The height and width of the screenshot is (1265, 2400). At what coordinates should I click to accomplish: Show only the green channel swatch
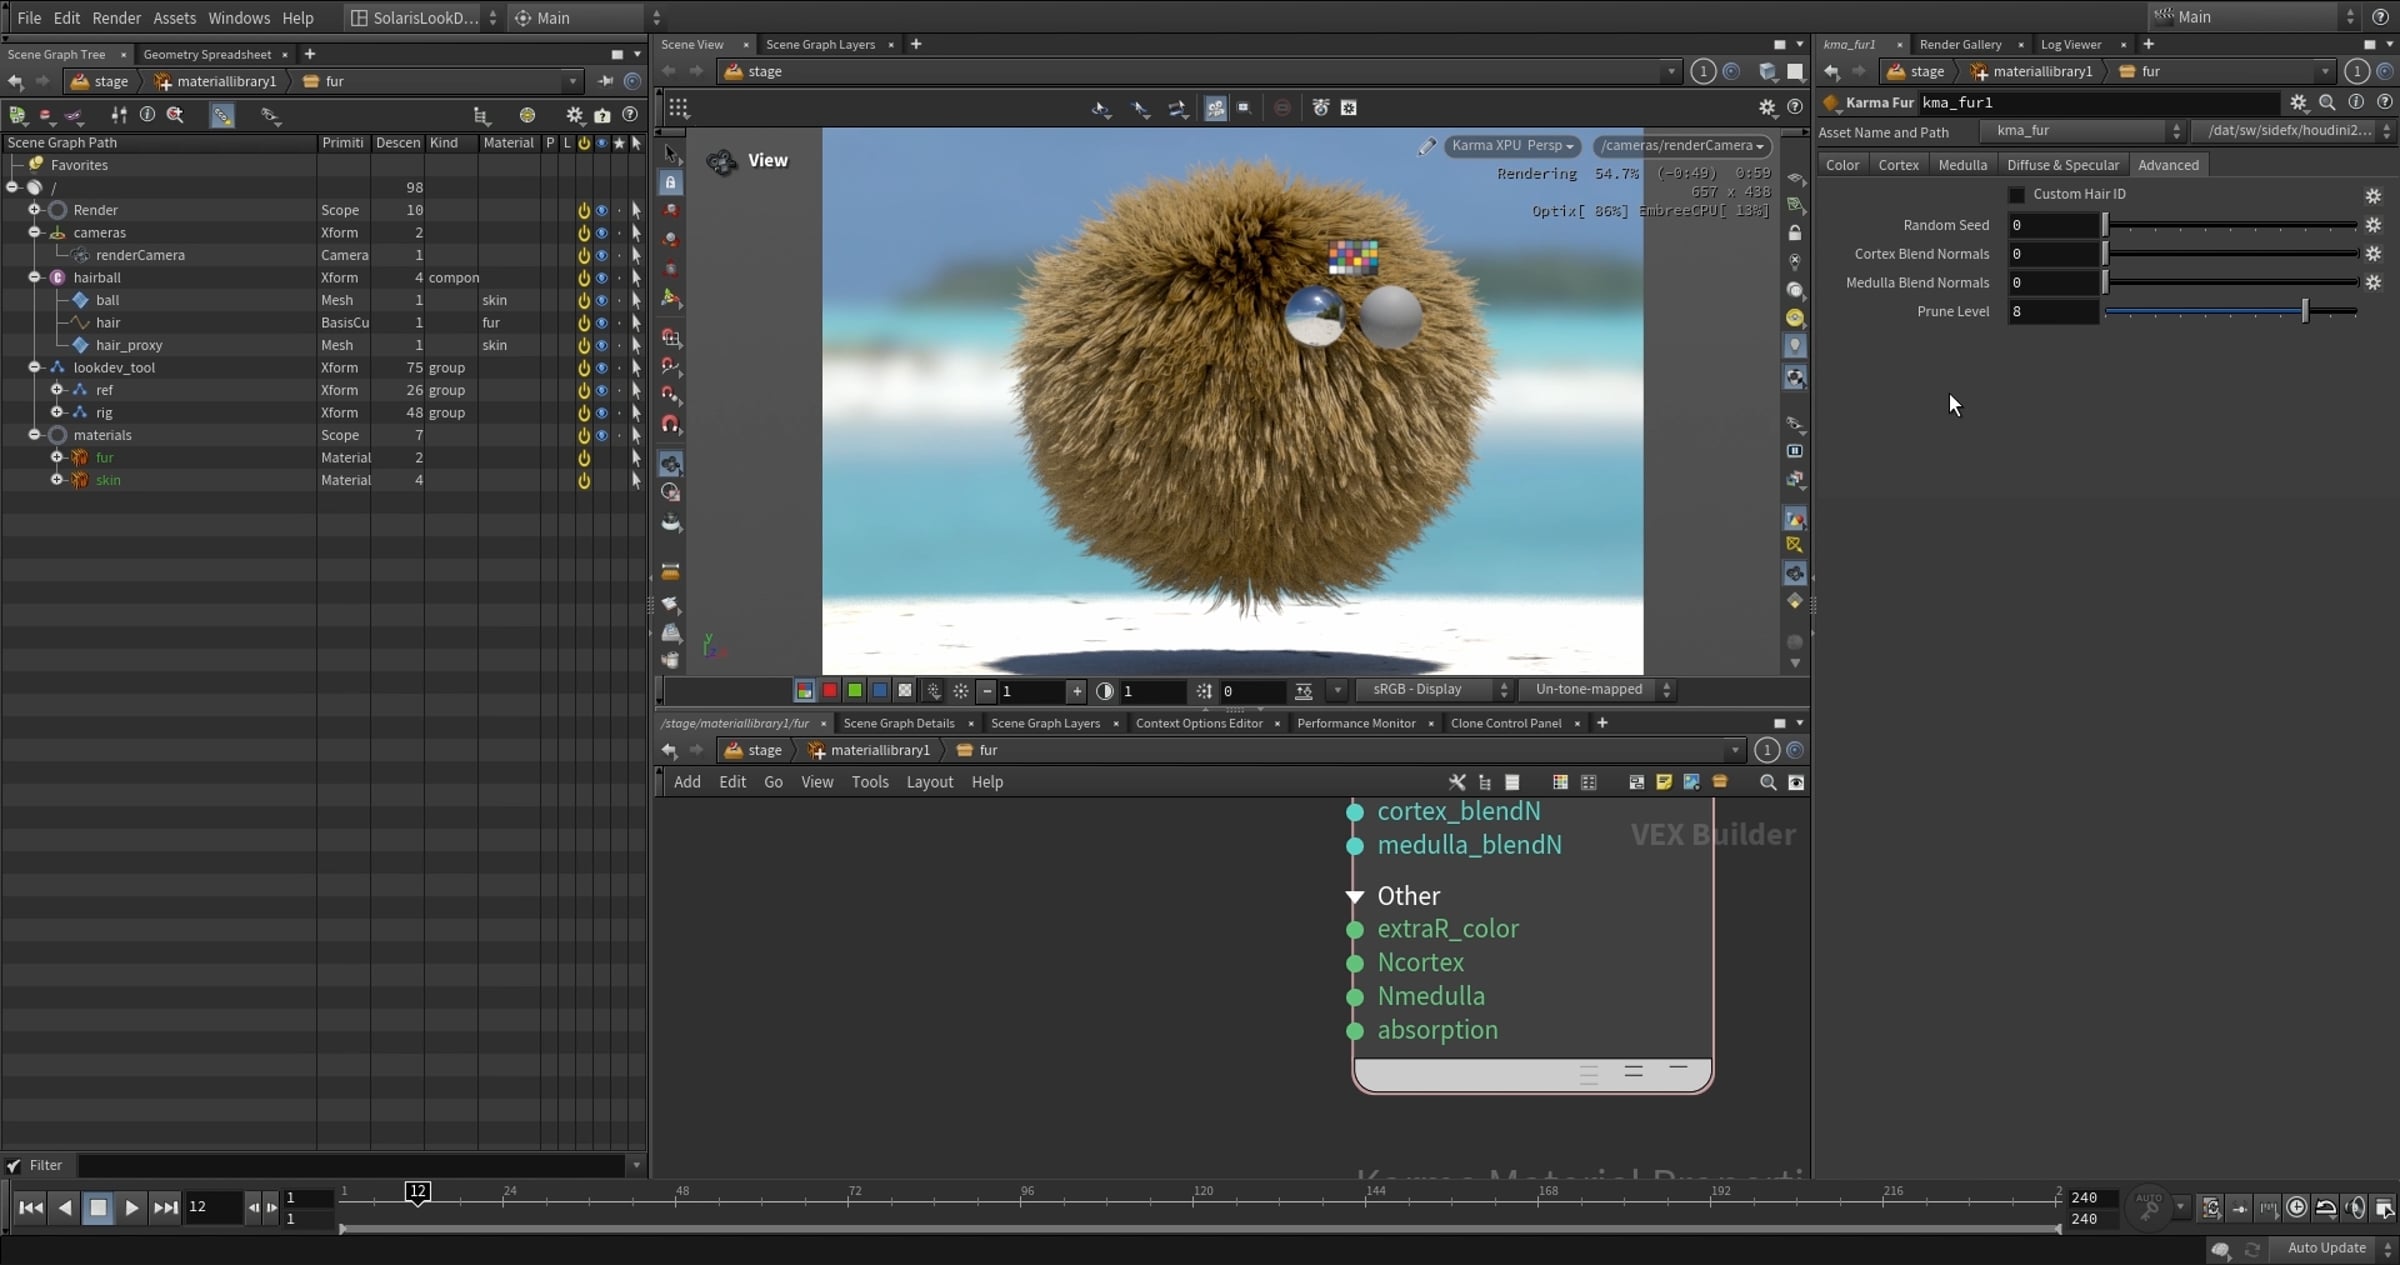tap(854, 691)
